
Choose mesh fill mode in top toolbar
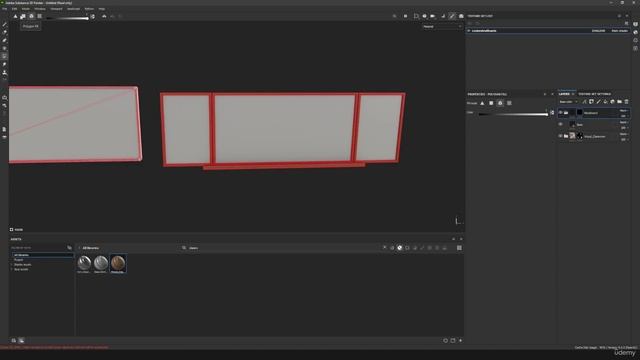tap(31, 16)
